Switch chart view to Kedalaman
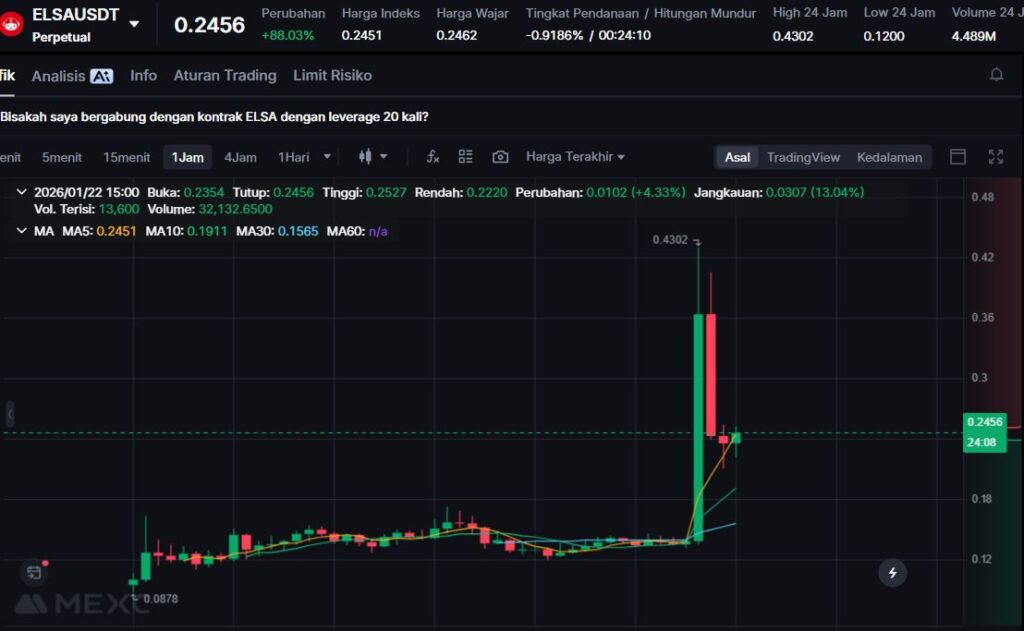This screenshot has height=631, width=1024. (x=889, y=157)
